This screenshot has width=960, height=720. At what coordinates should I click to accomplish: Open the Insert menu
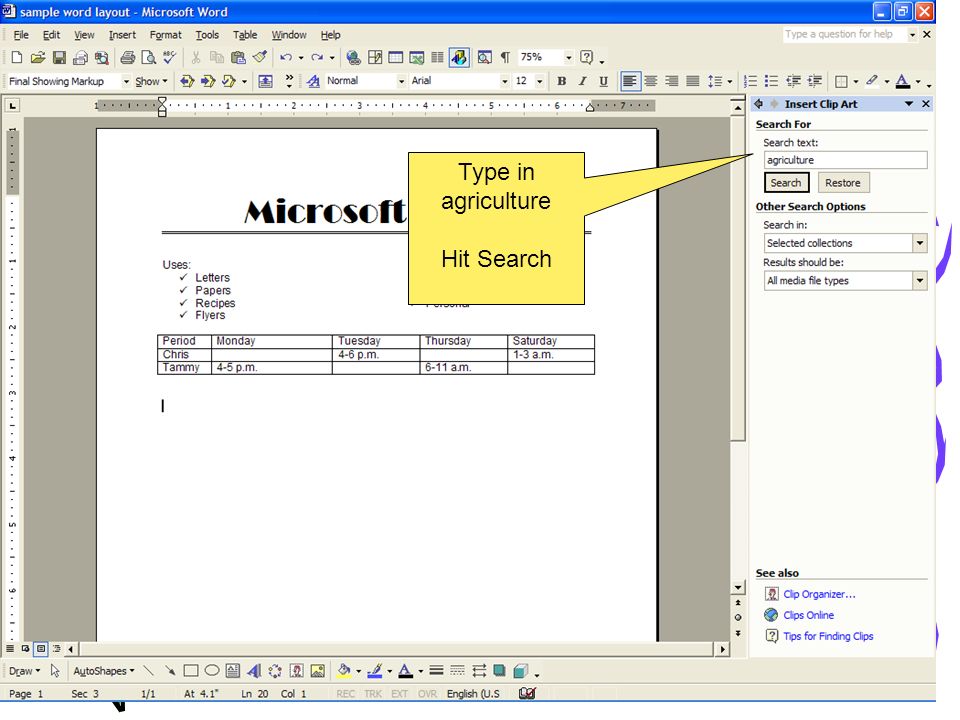coord(122,35)
